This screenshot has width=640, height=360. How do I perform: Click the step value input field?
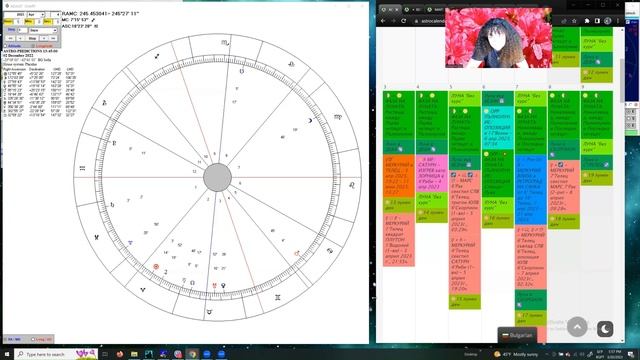pyautogui.click(x=22, y=30)
